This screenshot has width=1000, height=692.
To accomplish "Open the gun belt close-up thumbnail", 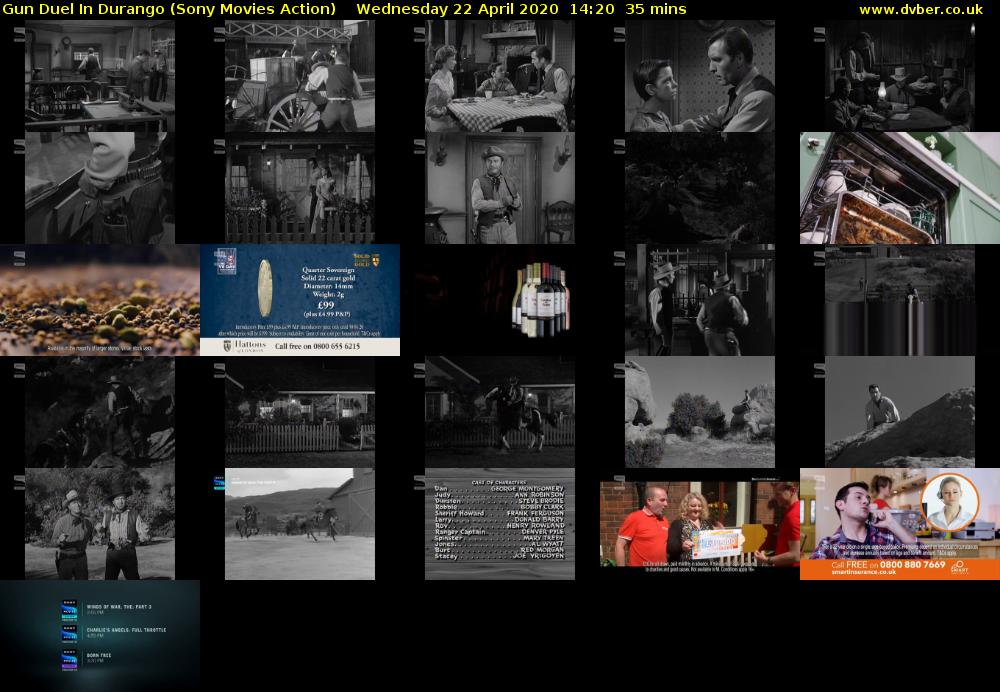I will pyautogui.click(x=99, y=188).
